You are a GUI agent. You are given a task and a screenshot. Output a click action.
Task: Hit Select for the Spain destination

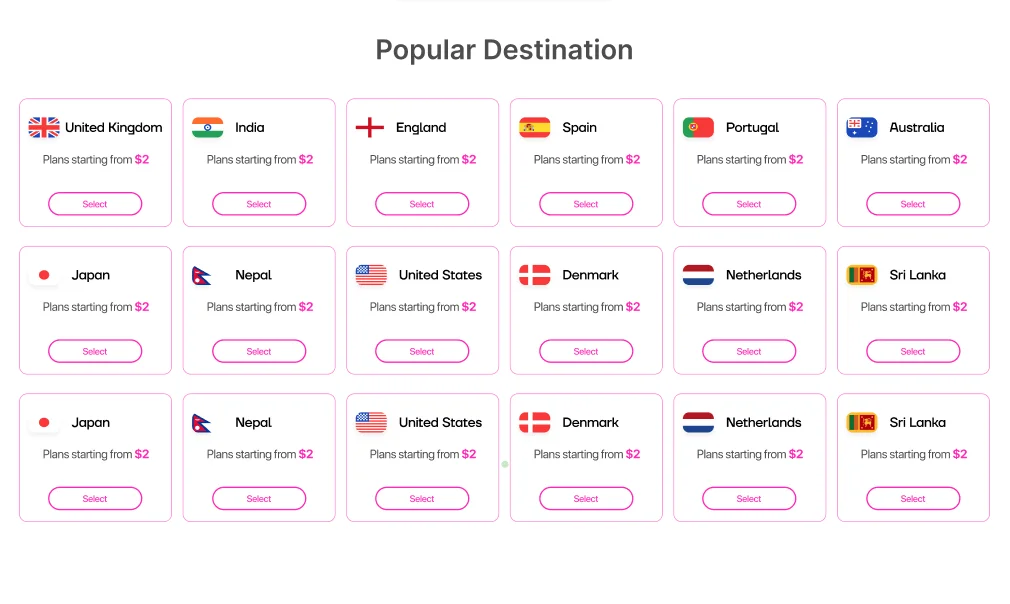click(586, 204)
